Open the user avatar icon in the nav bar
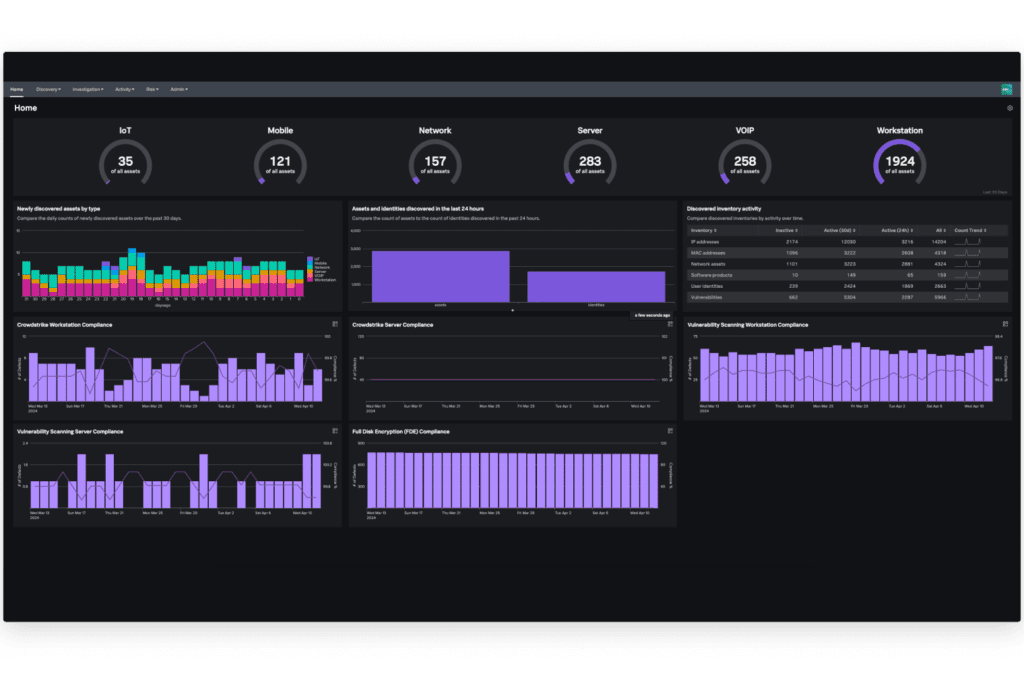Screen dimensions: 1024x674 click(x=1006, y=89)
